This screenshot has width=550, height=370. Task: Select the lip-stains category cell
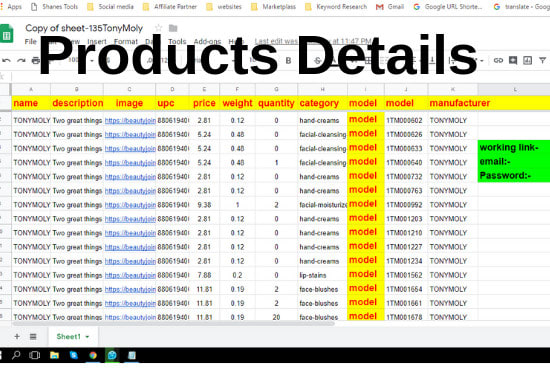322,275
